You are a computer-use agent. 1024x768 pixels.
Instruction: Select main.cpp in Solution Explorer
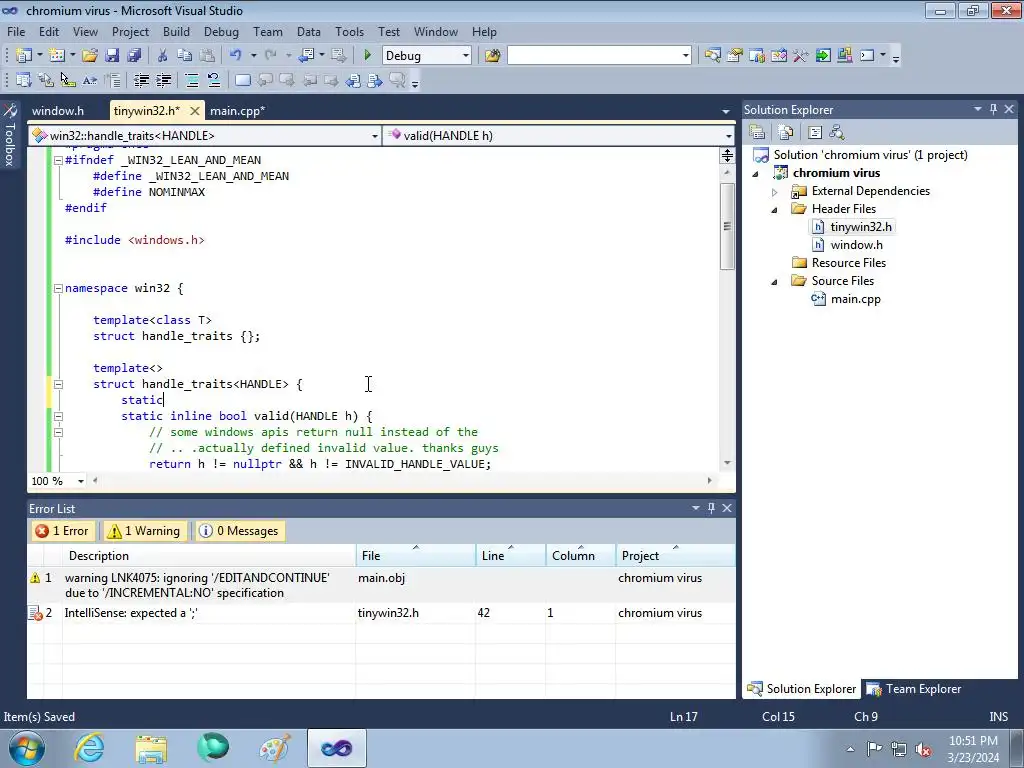pos(856,299)
